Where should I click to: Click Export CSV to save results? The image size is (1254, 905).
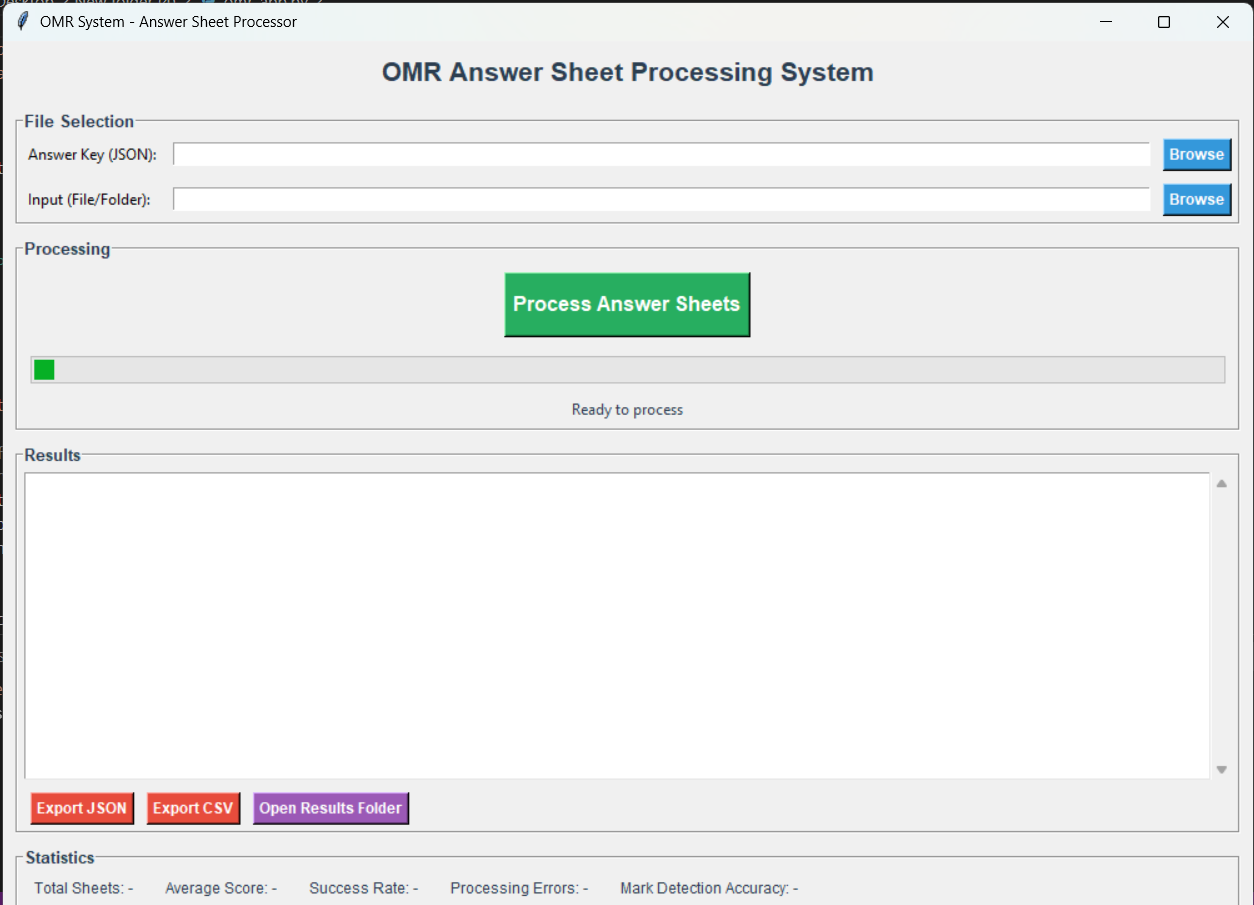[193, 808]
